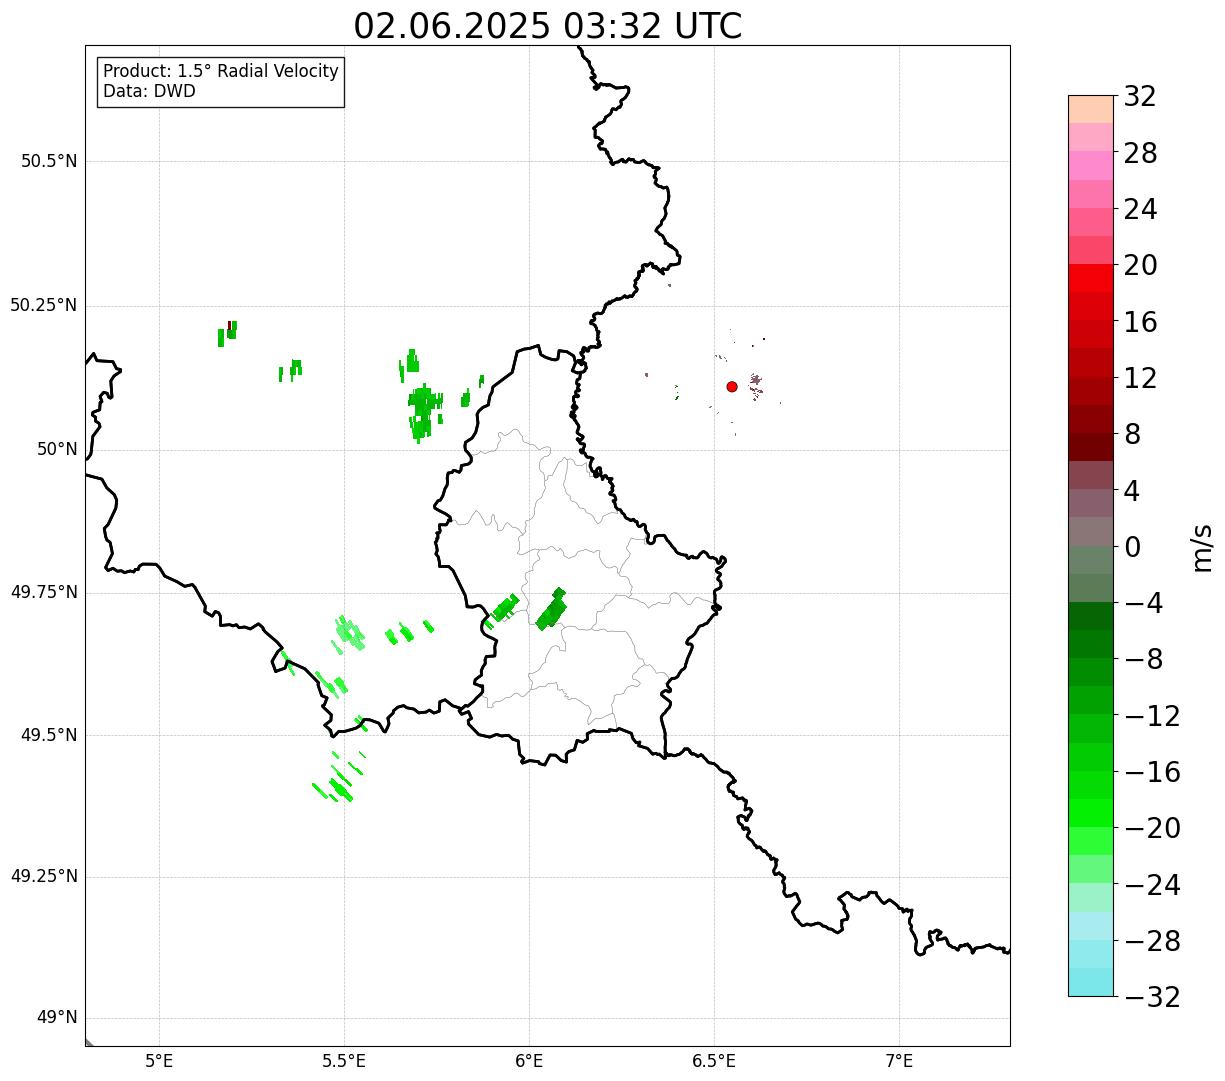Click the colorbar tick label 32
This screenshot has width=1225, height=1081.
pyautogui.click(x=1140, y=97)
